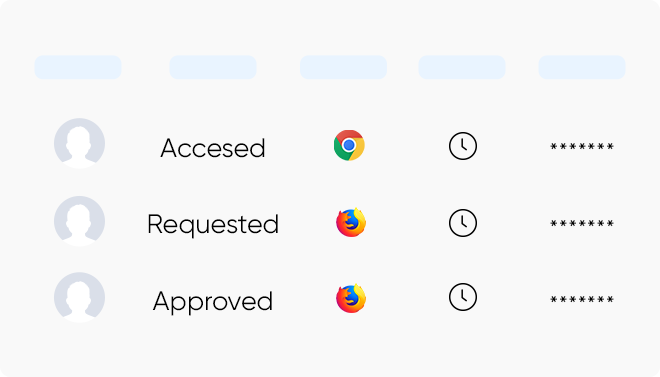Viewport: 660px width, 377px height.
Task: Click the column header above masked passwords
Action: coord(582,67)
